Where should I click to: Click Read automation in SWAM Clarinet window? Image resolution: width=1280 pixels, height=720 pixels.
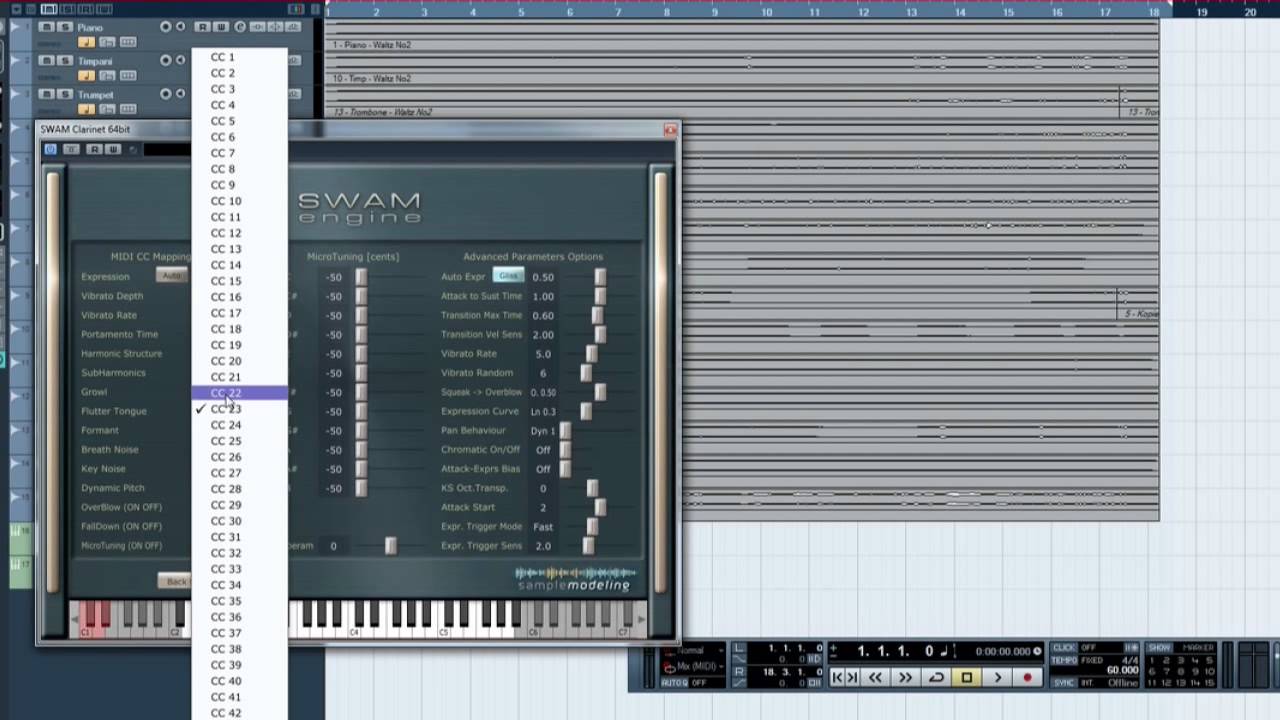tap(94, 149)
